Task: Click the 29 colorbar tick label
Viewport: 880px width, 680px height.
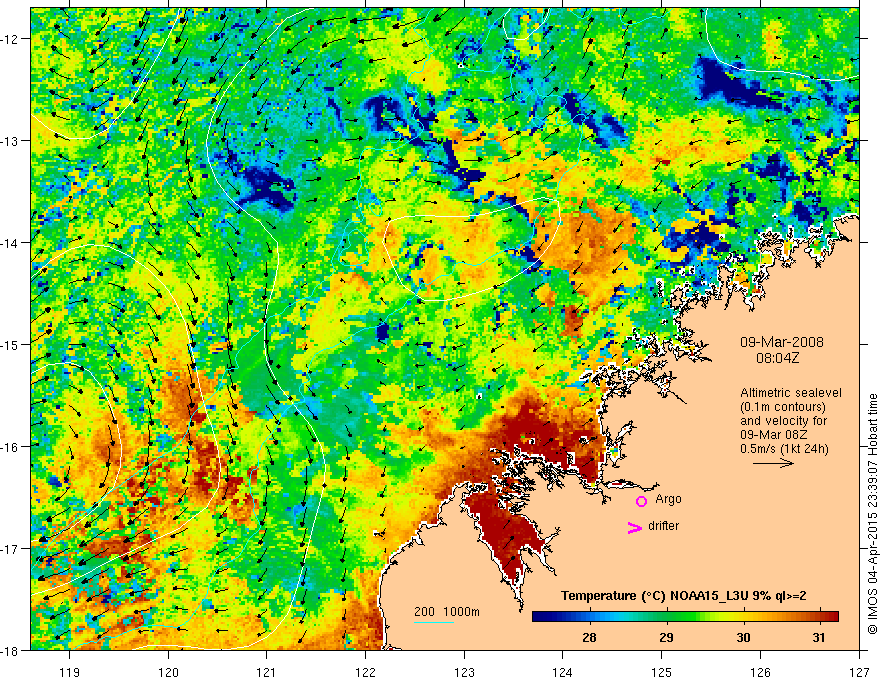Action: [666, 637]
